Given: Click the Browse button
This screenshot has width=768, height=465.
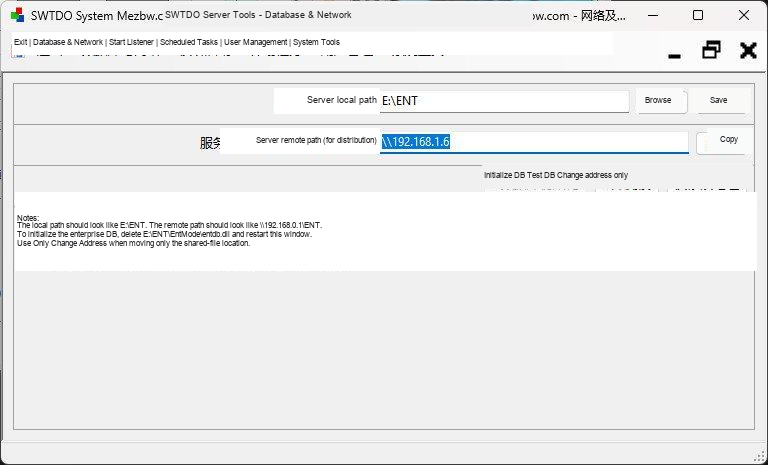Looking at the screenshot, I should (661, 101).
